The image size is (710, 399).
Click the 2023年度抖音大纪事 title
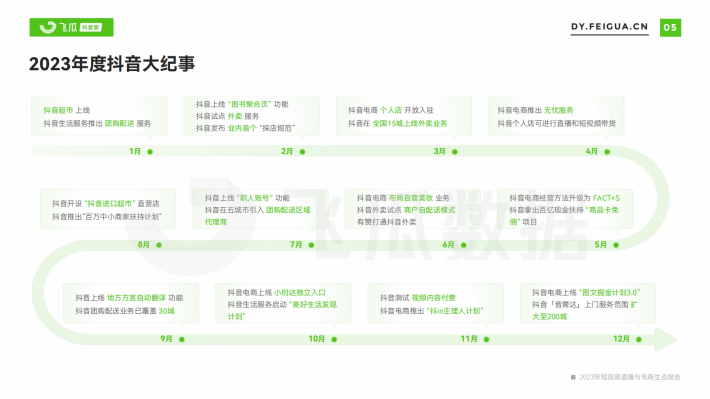pos(112,64)
